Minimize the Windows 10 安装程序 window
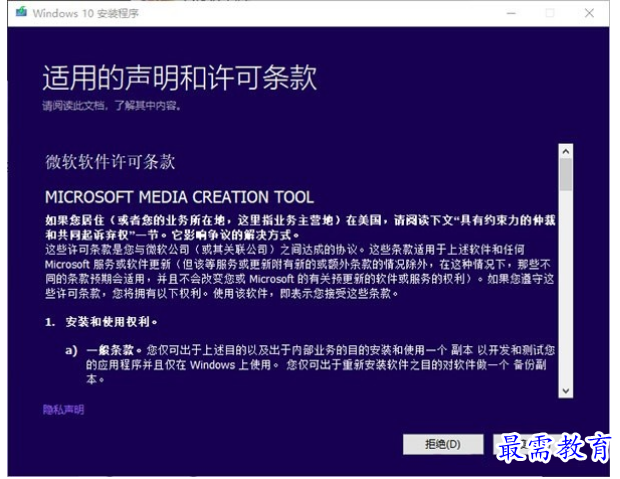620x479 pixels. tap(511, 13)
